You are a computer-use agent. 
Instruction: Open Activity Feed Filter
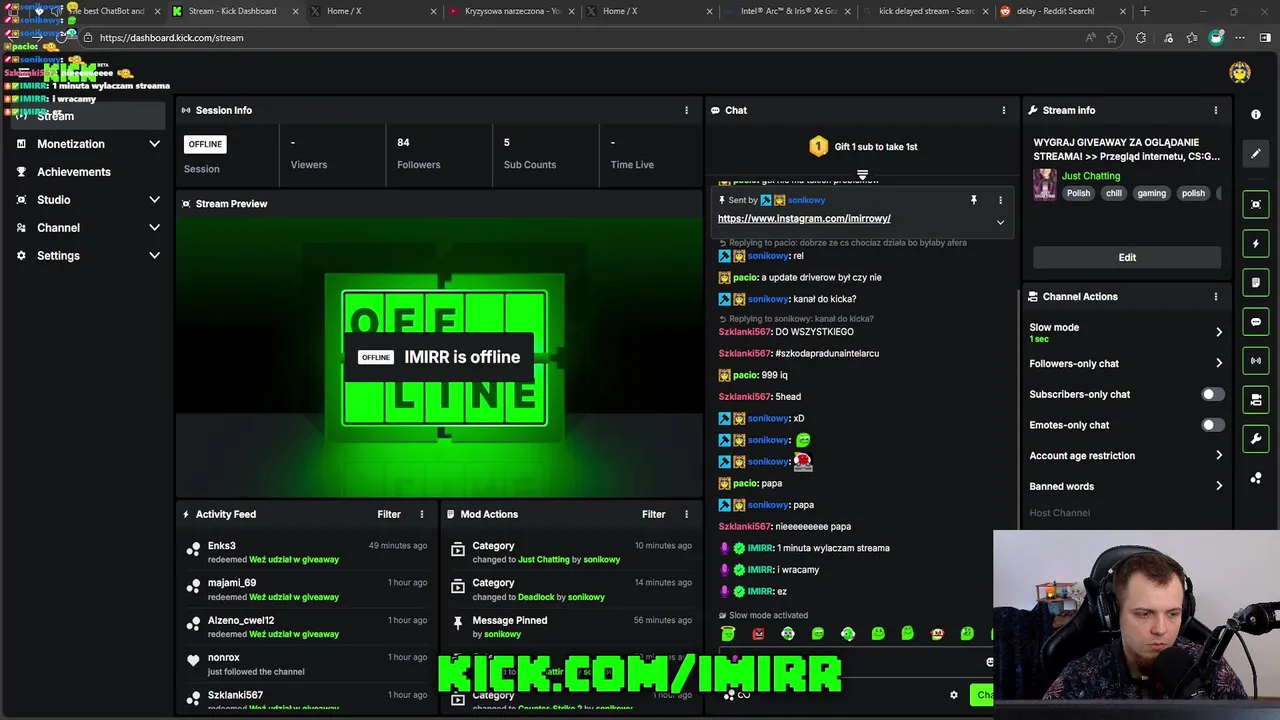pyautogui.click(x=389, y=514)
